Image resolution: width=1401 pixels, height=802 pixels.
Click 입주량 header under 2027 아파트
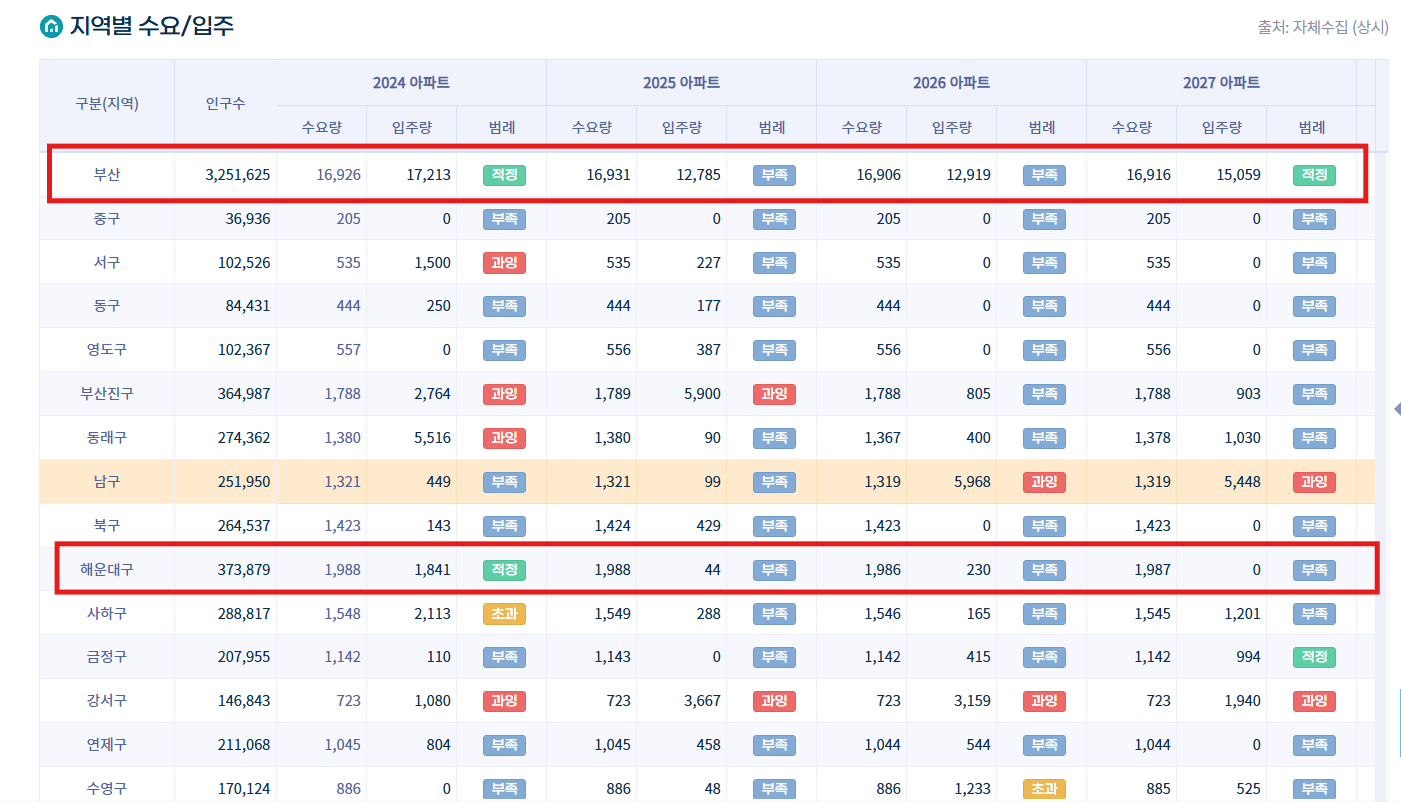pyautogui.click(x=1221, y=127)
